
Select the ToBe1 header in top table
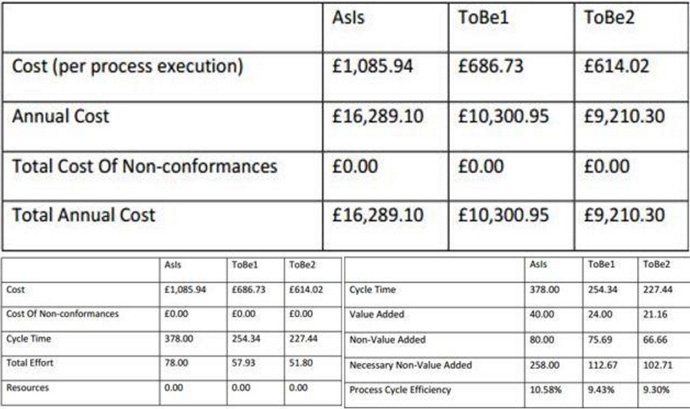[x=483, y=18]
